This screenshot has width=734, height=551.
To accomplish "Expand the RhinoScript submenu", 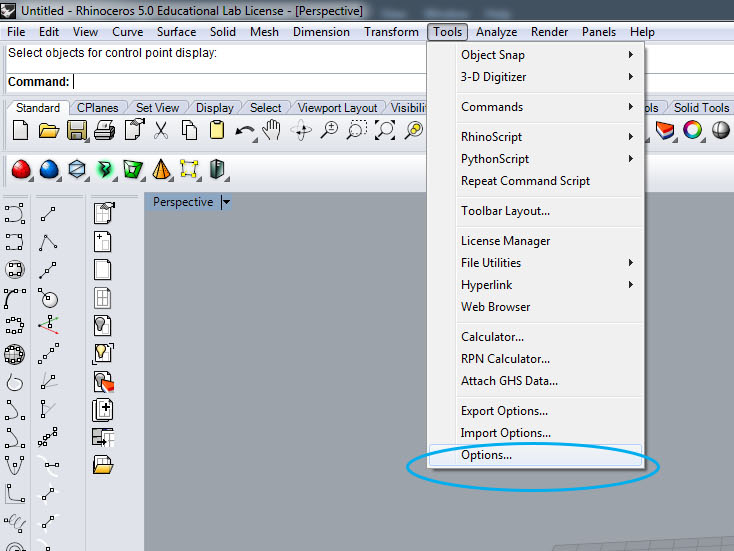I will point(631,137).
